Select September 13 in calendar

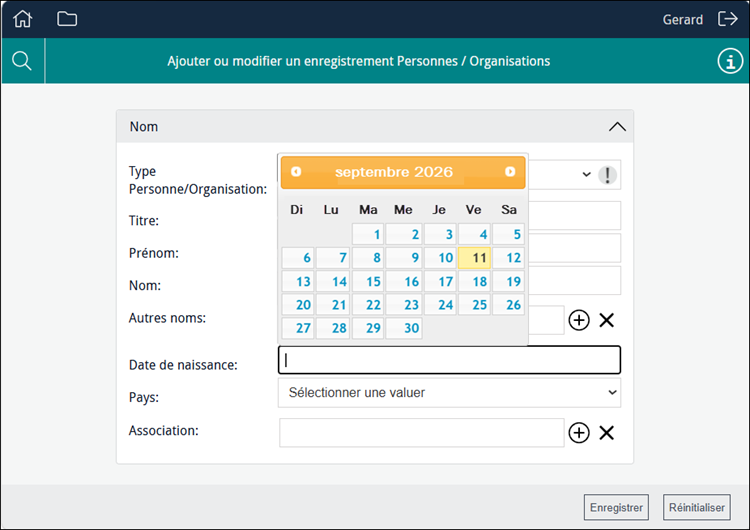coord(298,281)
